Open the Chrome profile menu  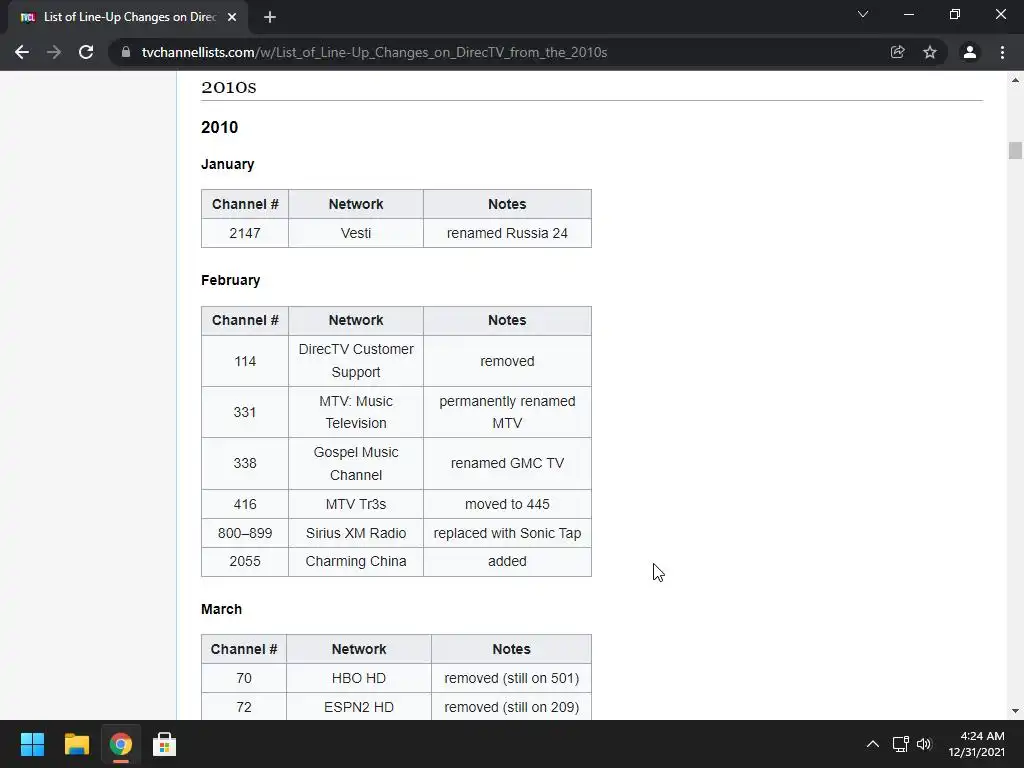tap(970, 52)
